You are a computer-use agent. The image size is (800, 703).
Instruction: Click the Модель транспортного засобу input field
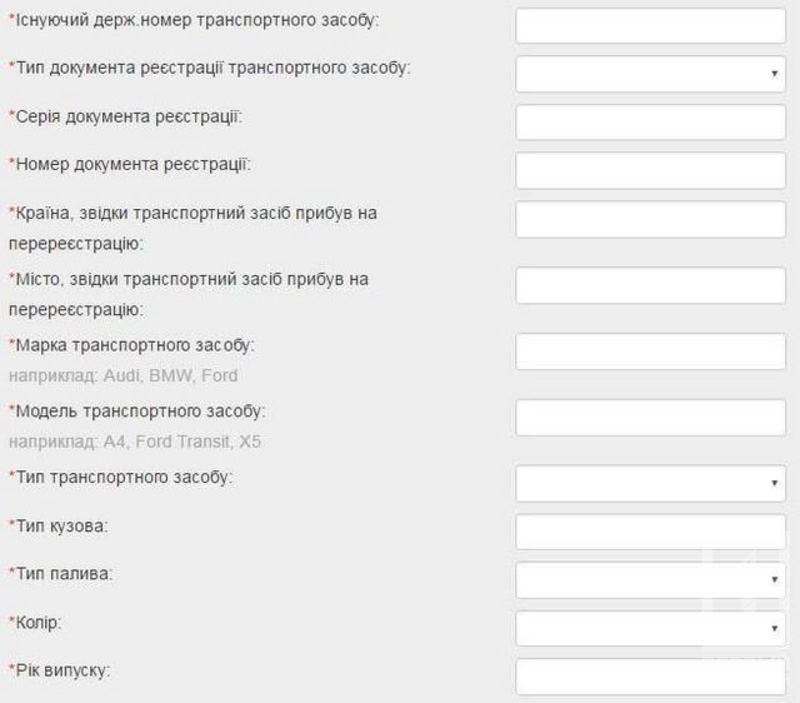coord(650,417)
